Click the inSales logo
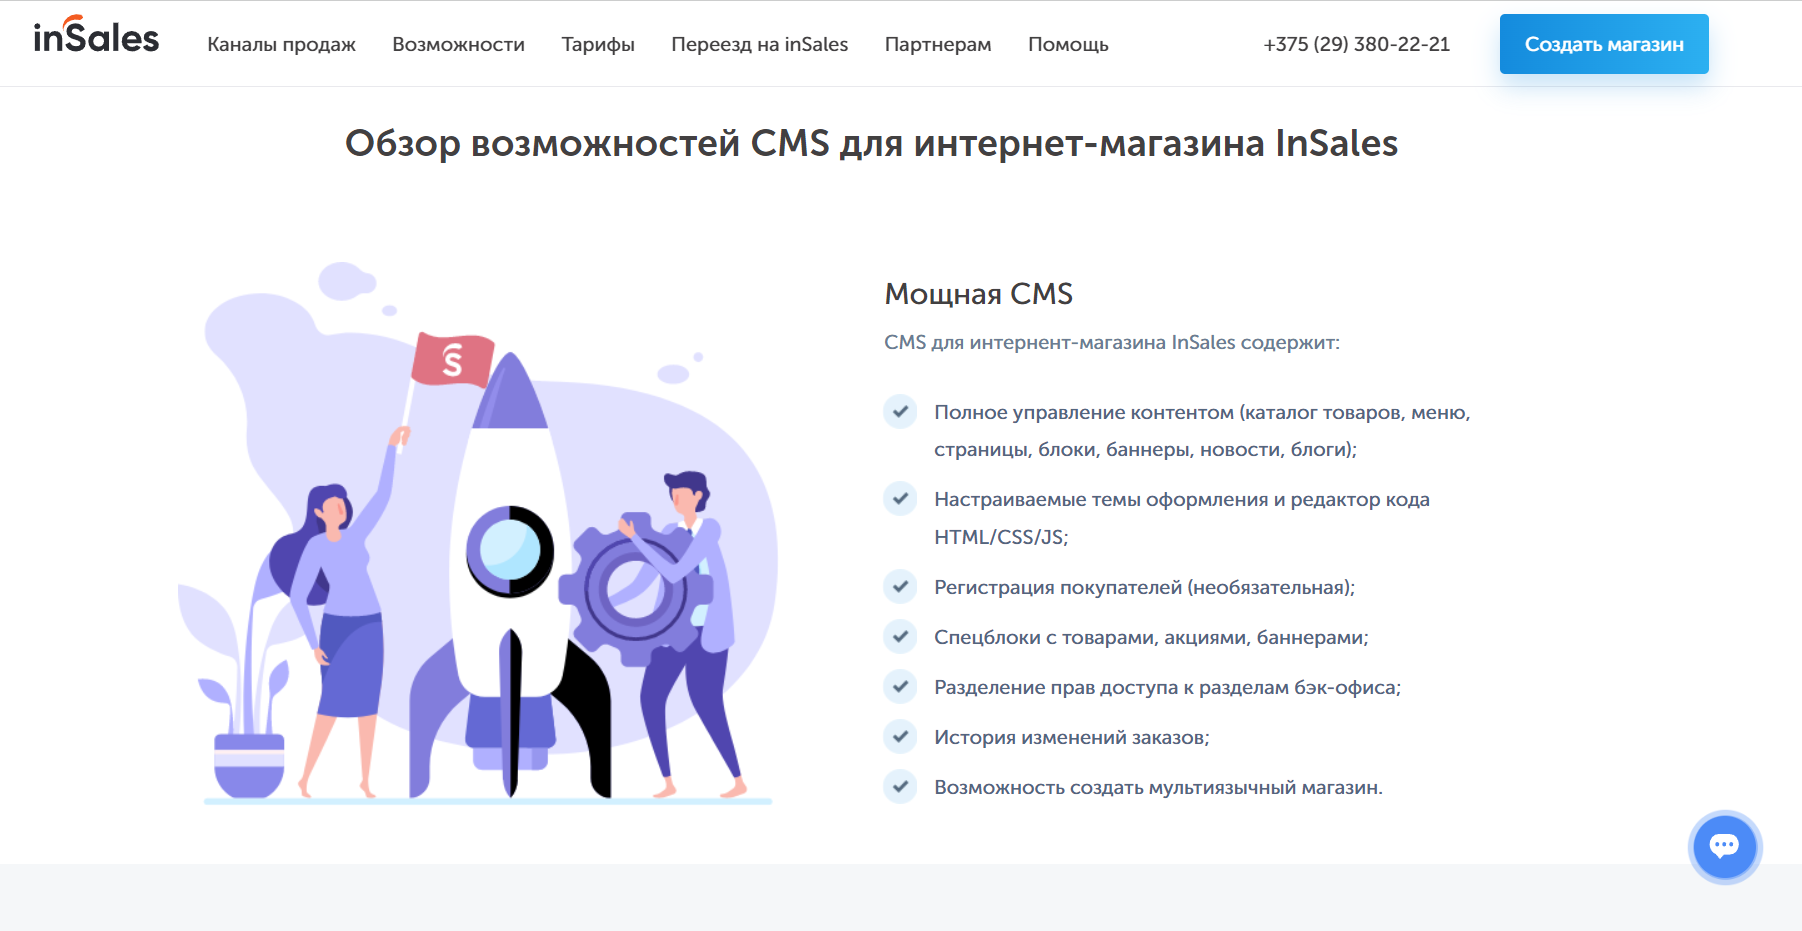Screen dimensions: 1802x931 pos(96,36)
